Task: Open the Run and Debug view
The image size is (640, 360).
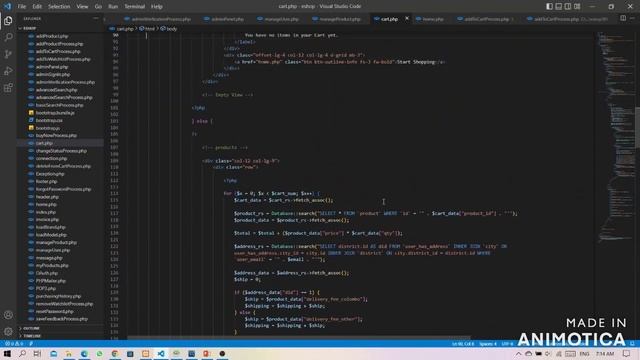Action: click(8, 71)
